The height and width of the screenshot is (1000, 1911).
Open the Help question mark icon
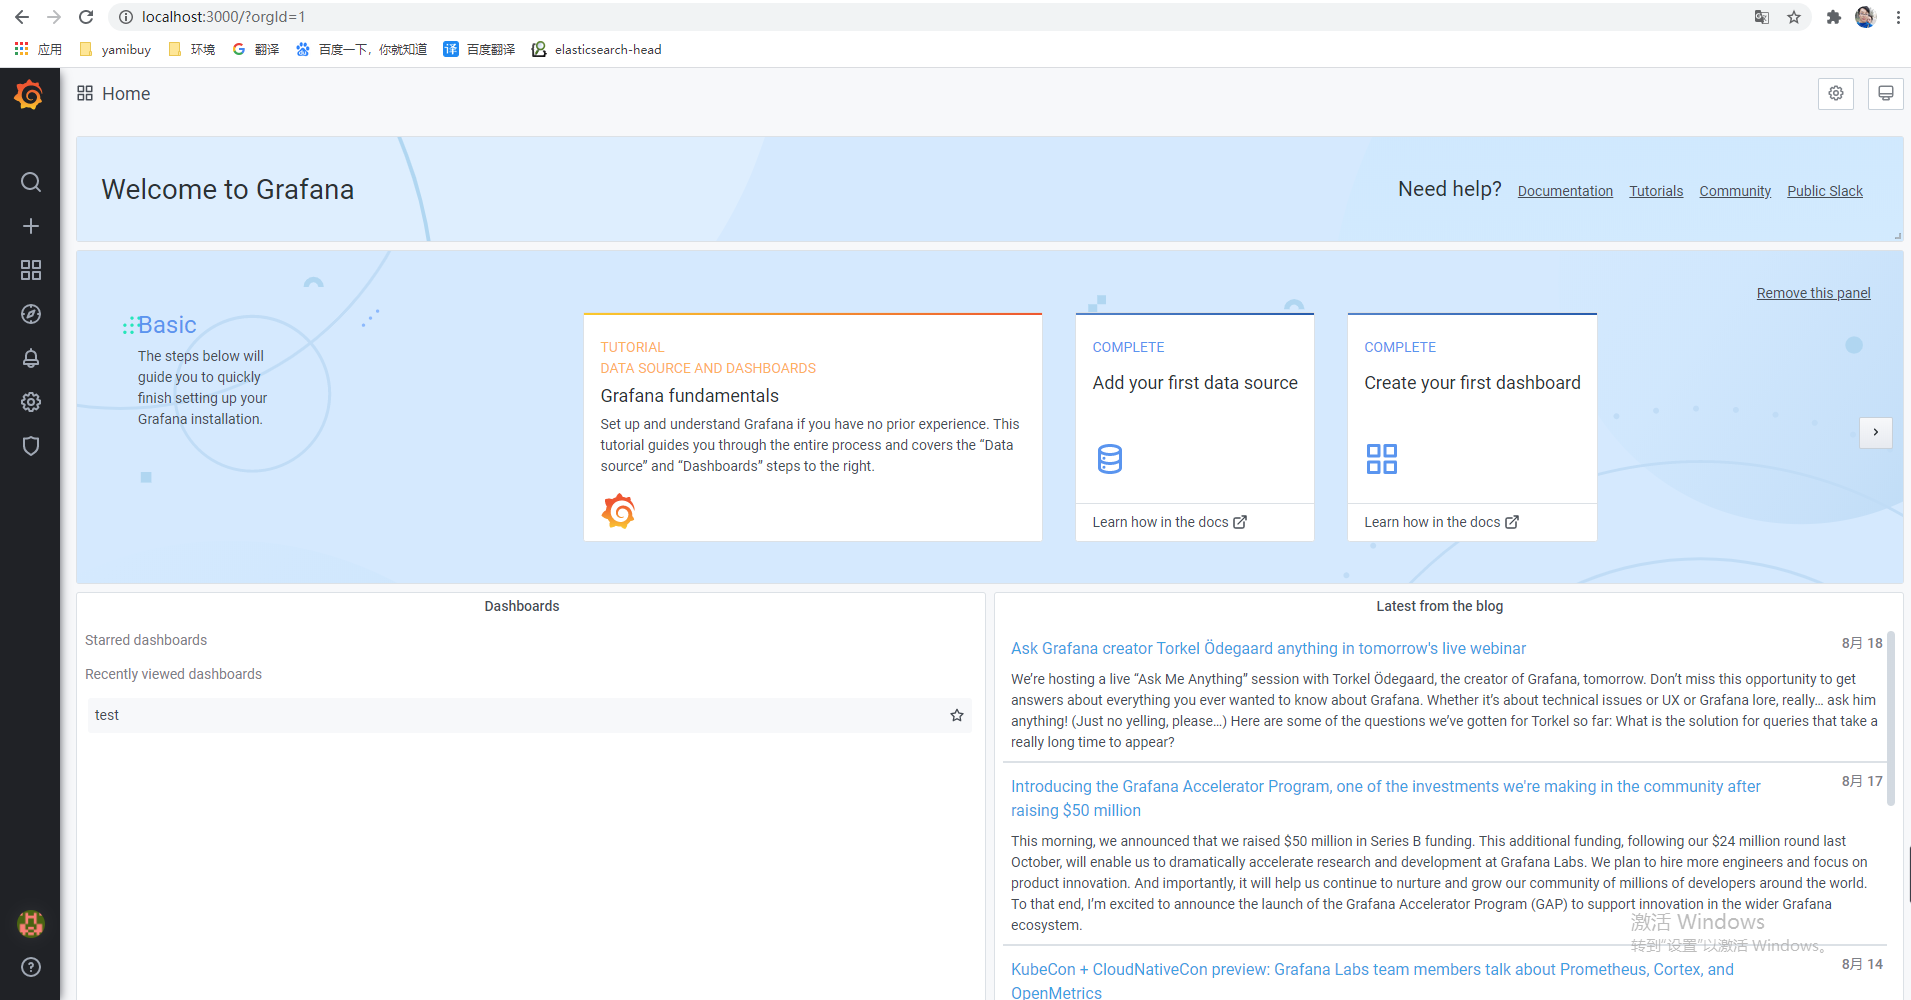[x=31, y=967]
